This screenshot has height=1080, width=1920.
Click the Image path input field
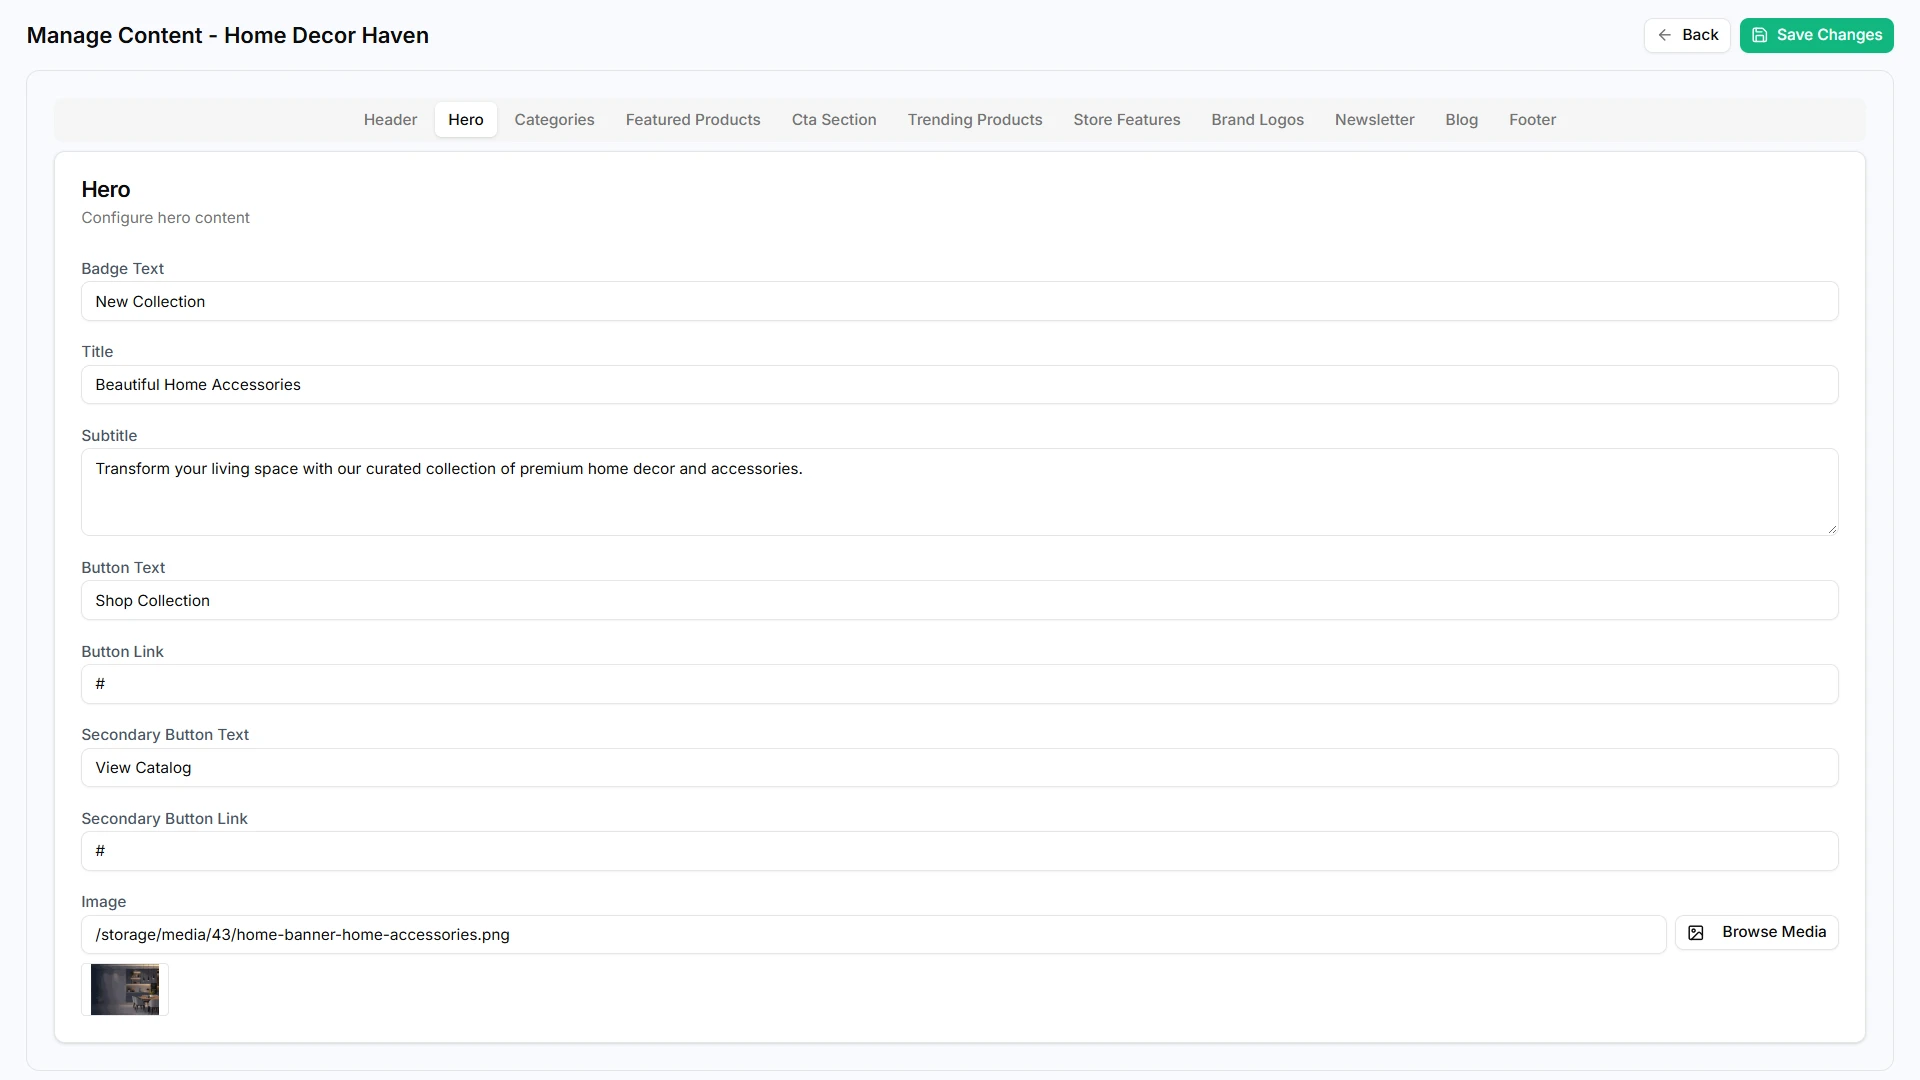(x=873, y=935)
